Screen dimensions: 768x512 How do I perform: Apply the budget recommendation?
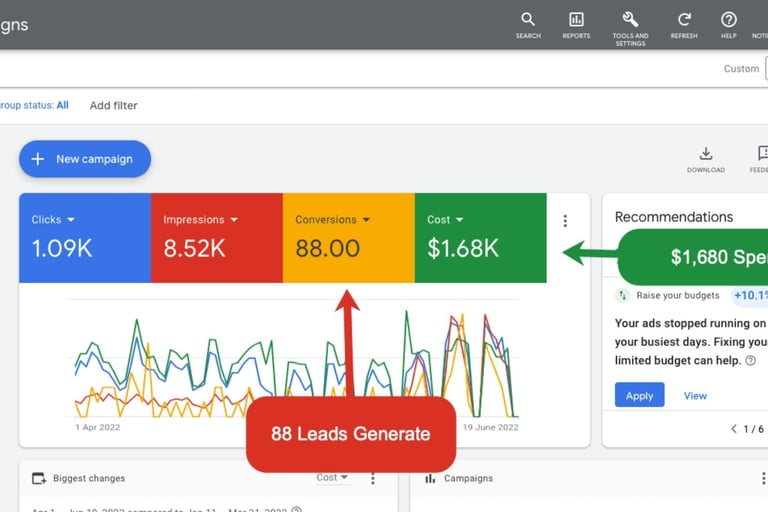pos(639,395)
